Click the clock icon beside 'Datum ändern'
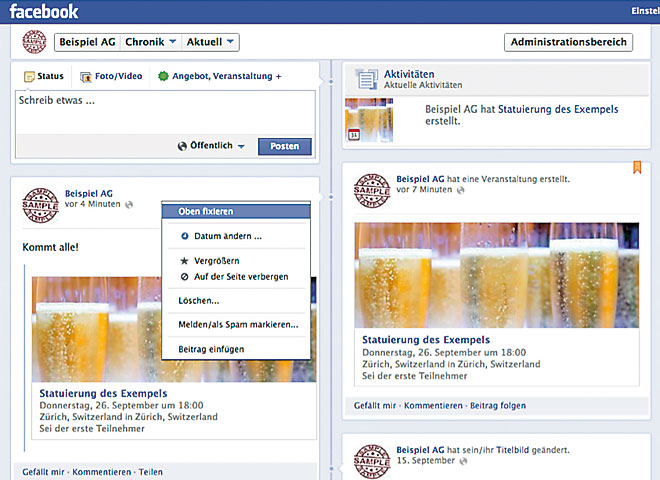This screenshot has width=660, height=480. 184,236
